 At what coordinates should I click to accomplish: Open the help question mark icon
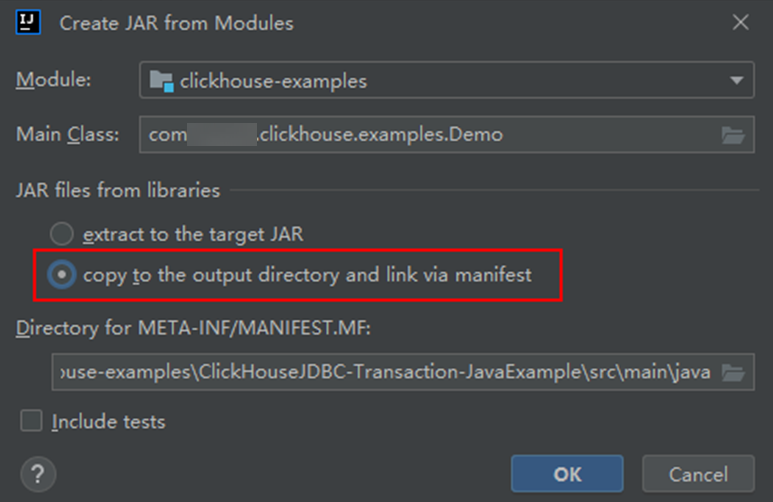click(38, 474)
